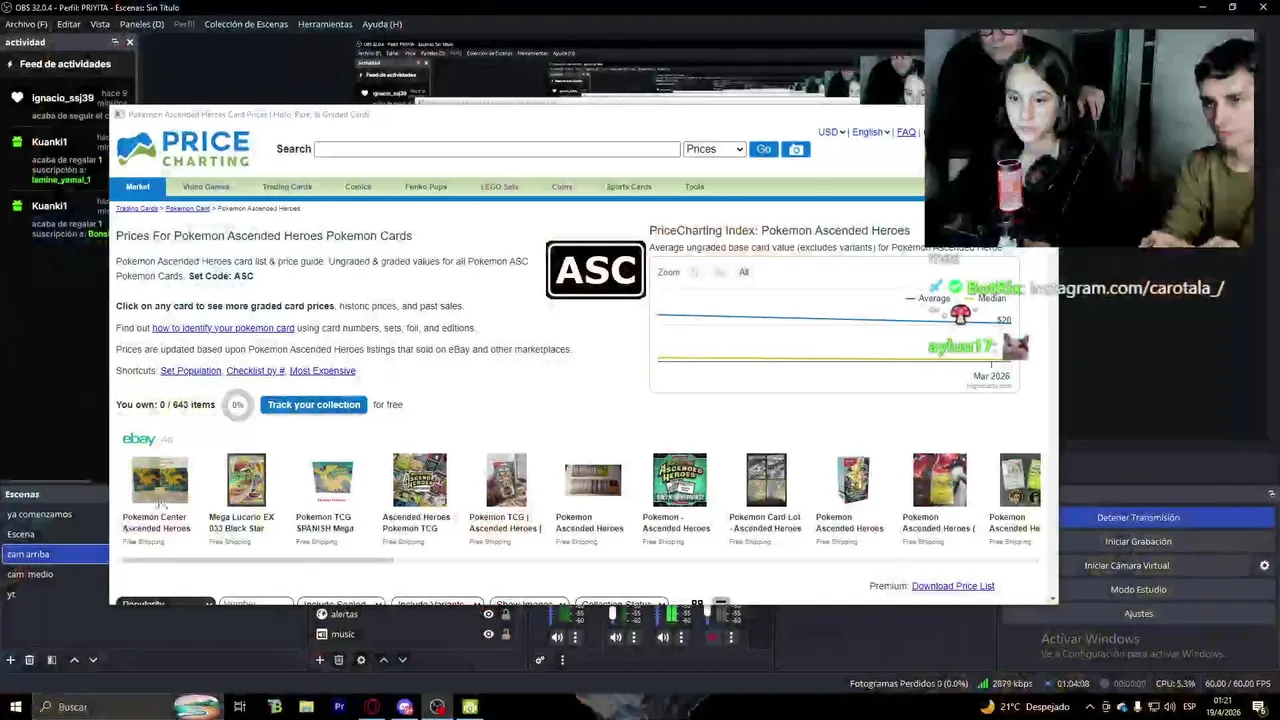The image size is (1280, 720).
Task: Click the Iniciar Grabación button
Action: (x=1138, y=541)
